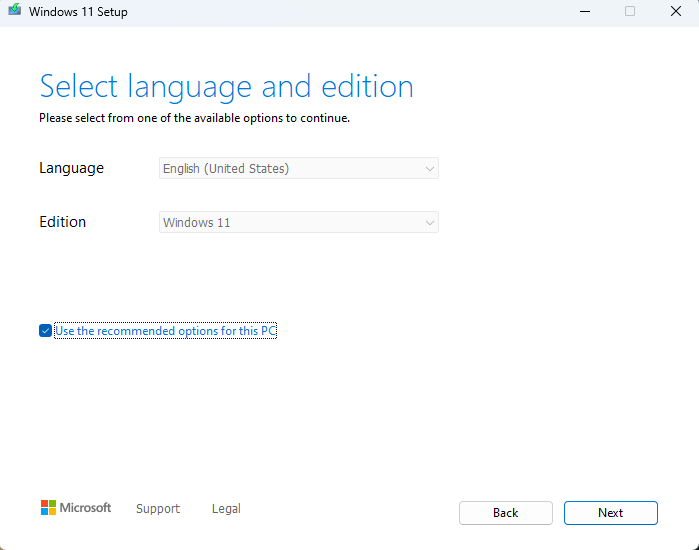Close the Windows 11 Setup window

676,12
